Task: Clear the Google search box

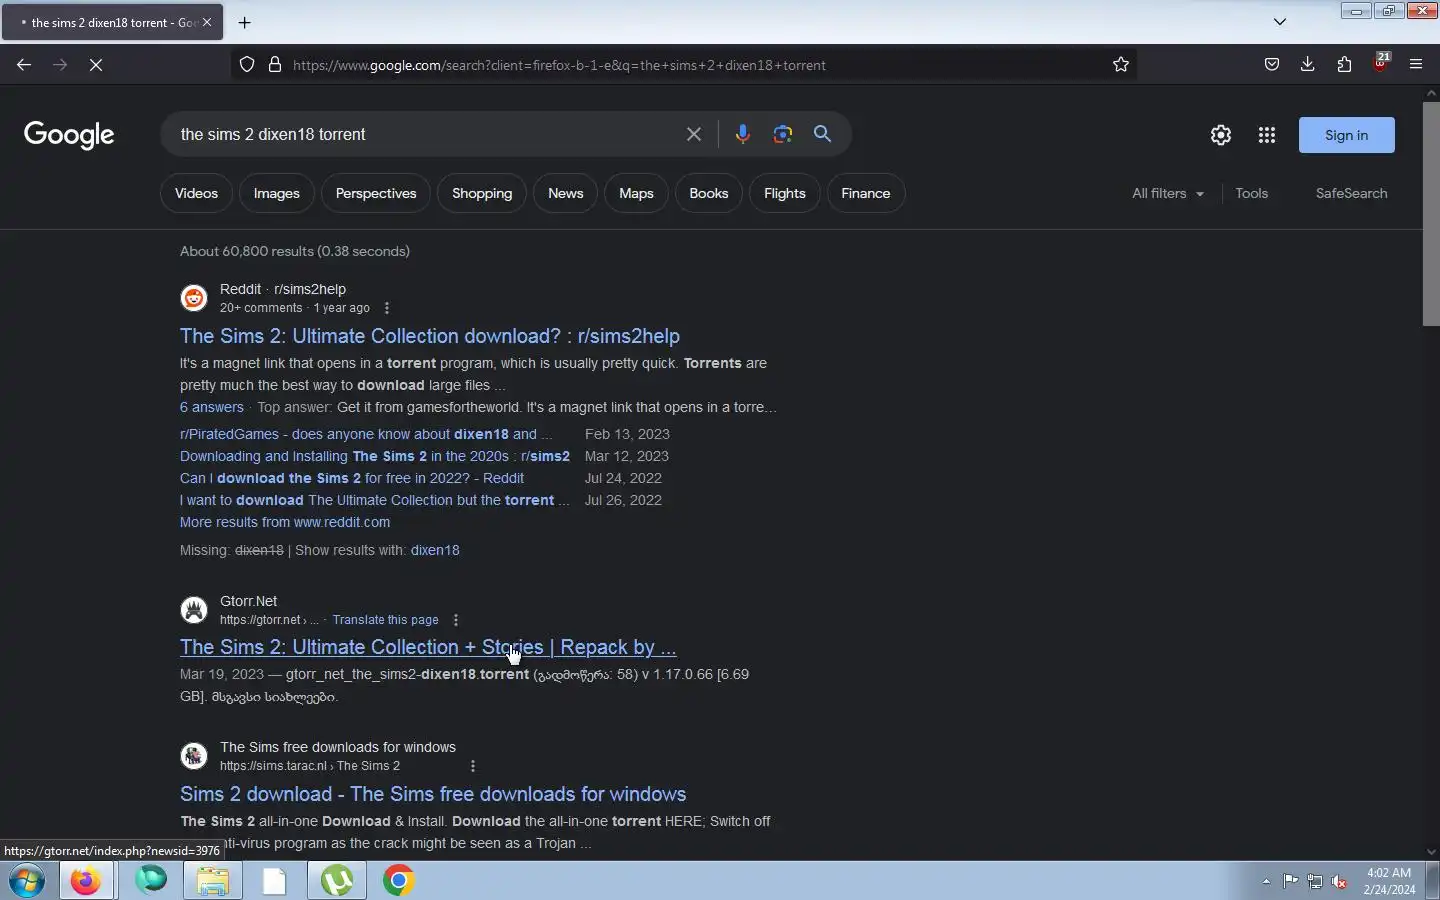Action: click(x=694, y=134)
